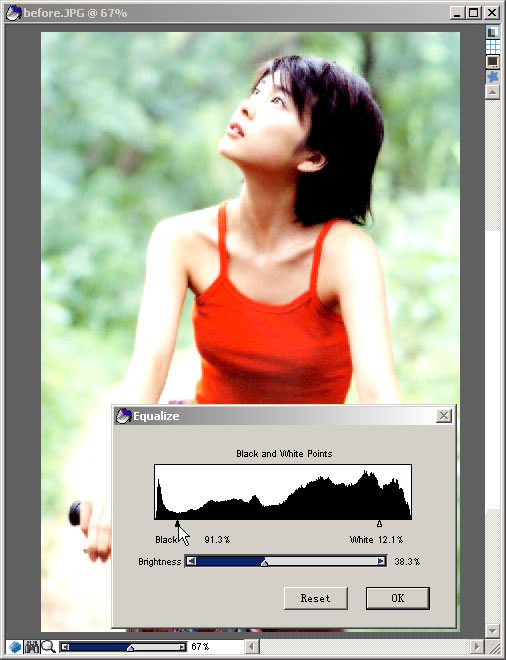Click the Brightness slider right arrow

coord(381,561)
